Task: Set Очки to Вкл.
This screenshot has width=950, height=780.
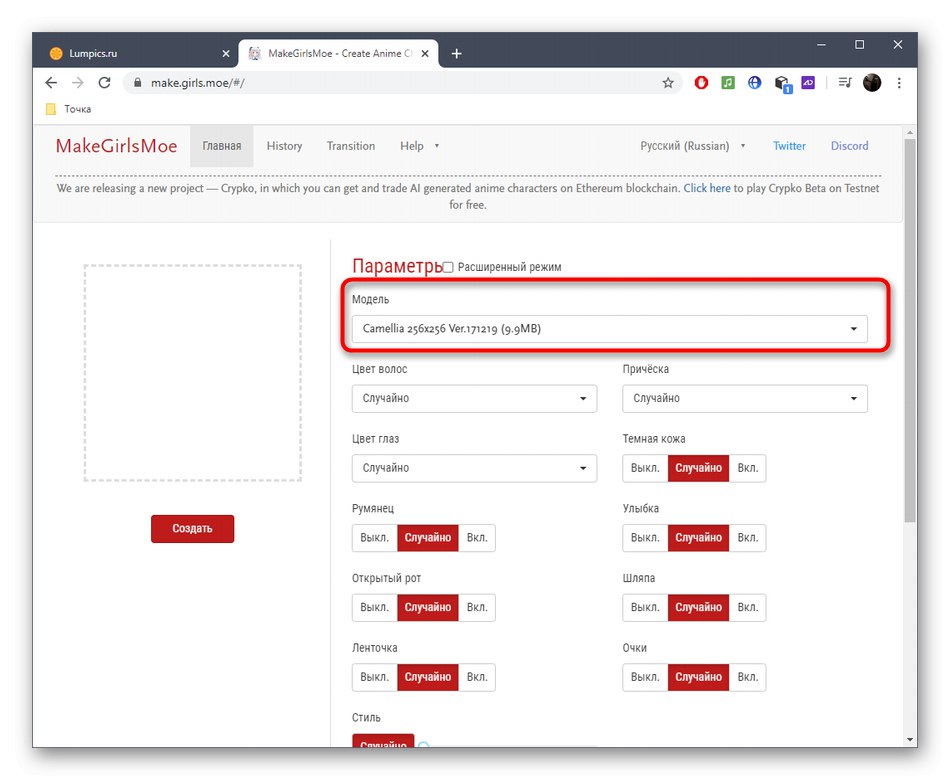Action: 748,678
